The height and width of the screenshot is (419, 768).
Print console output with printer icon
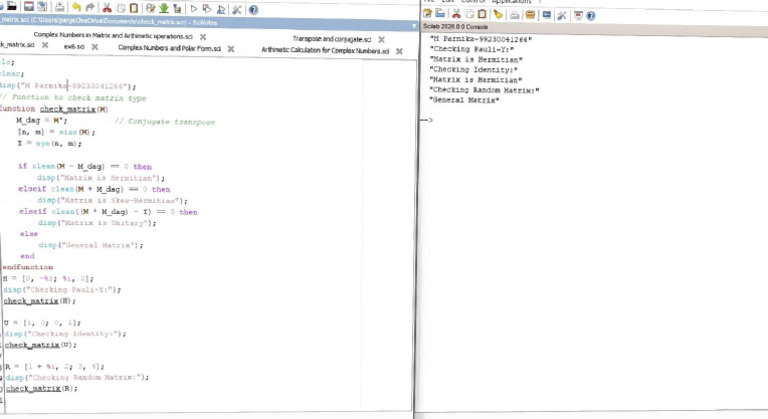pos(514,15)
